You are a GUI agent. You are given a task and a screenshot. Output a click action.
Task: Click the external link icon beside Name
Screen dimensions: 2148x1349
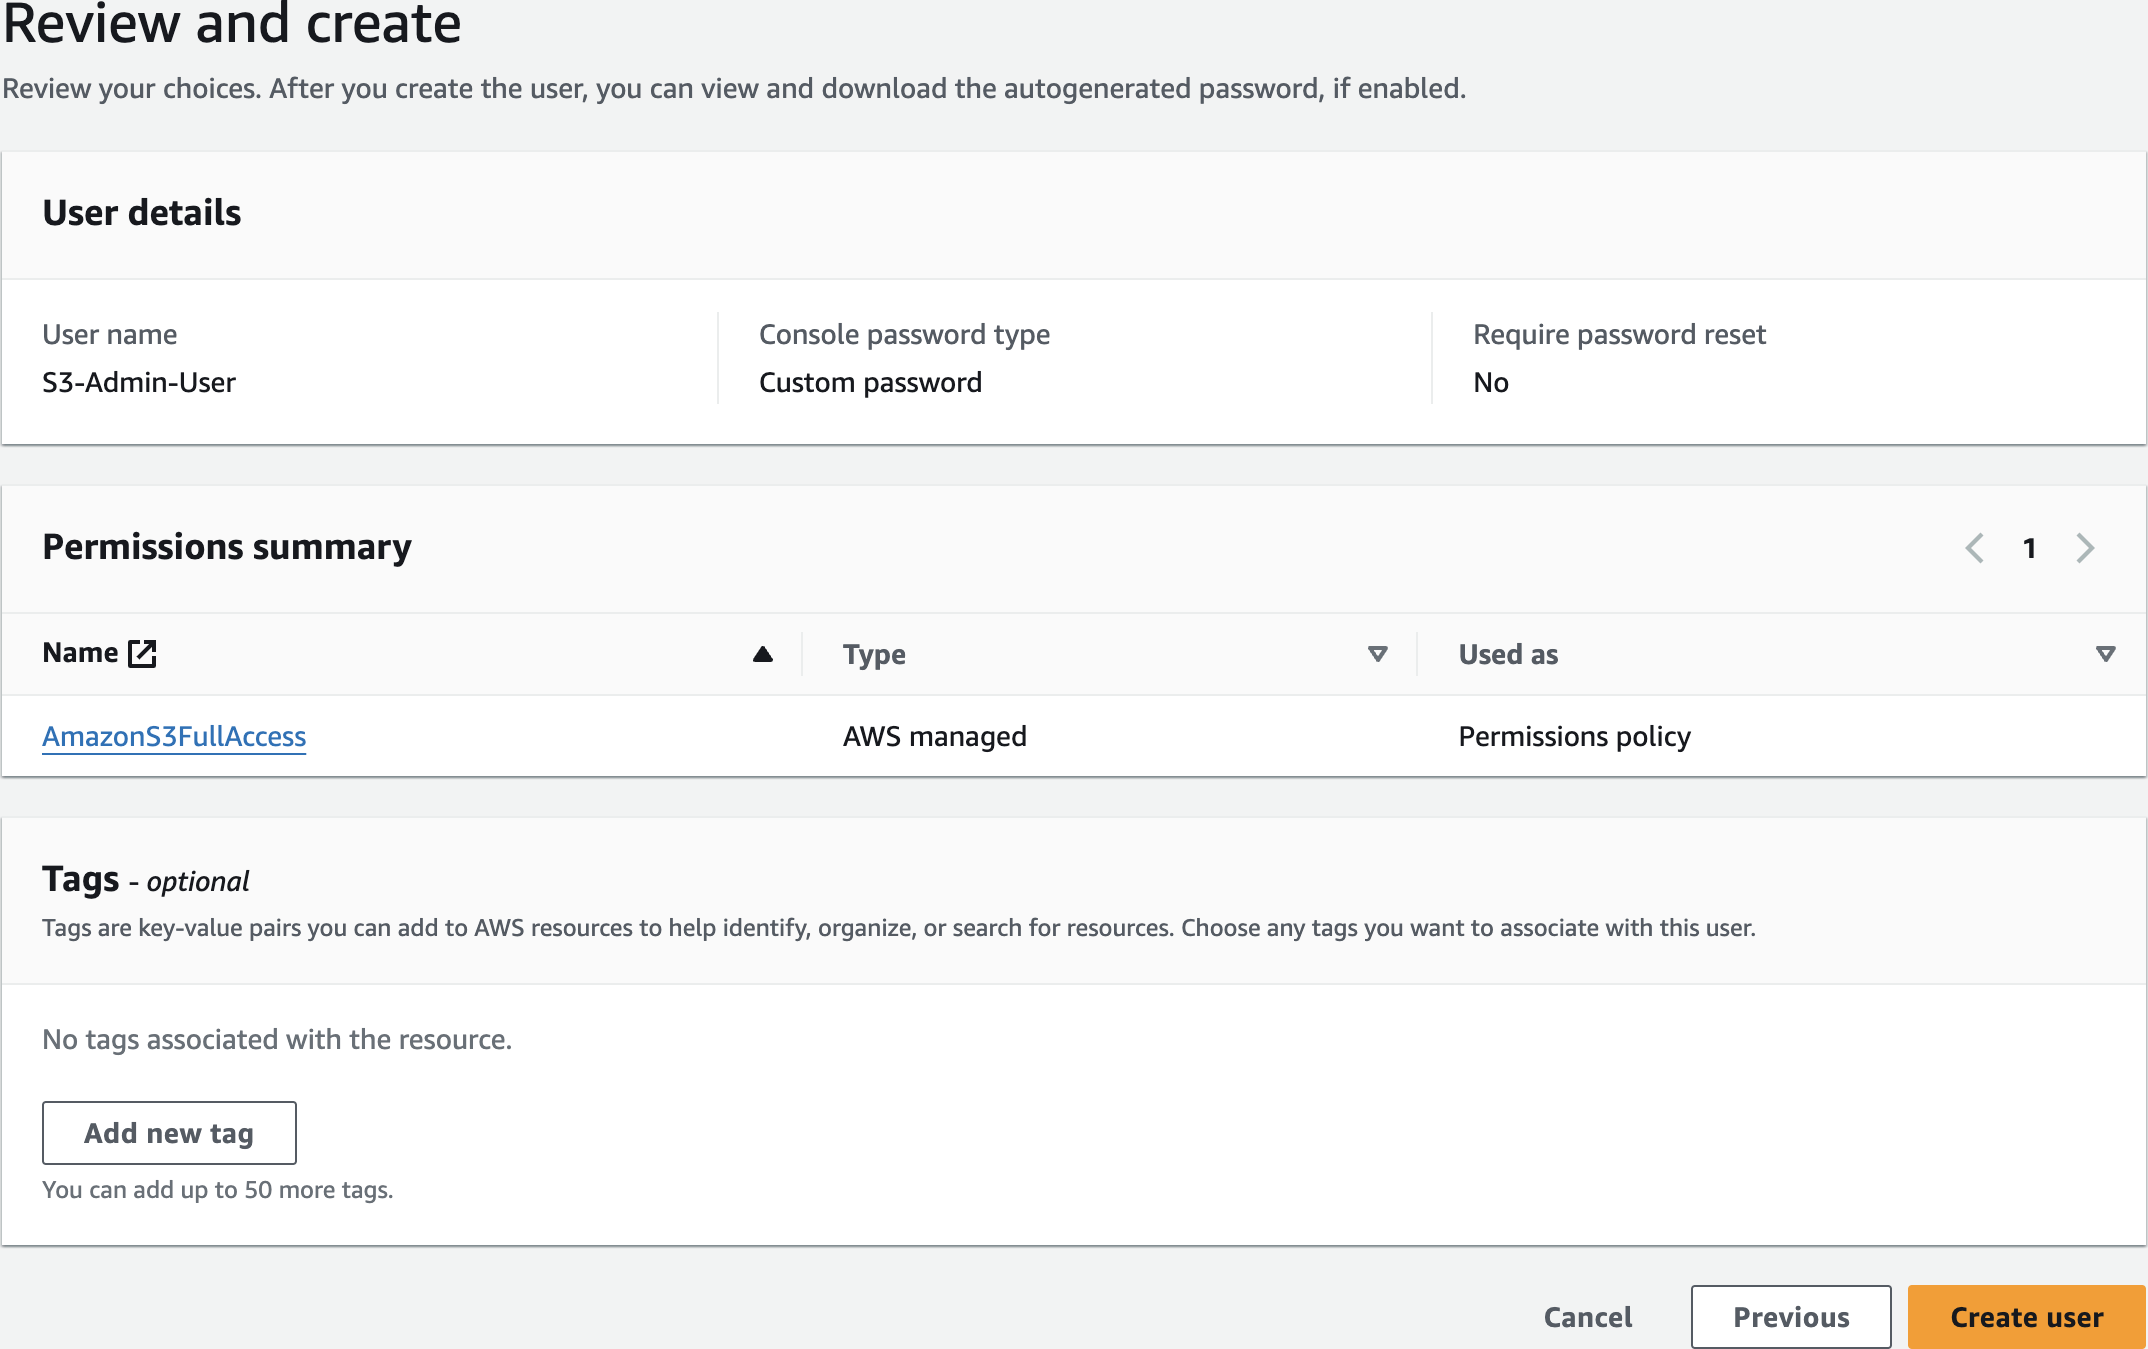click(142, 653)
